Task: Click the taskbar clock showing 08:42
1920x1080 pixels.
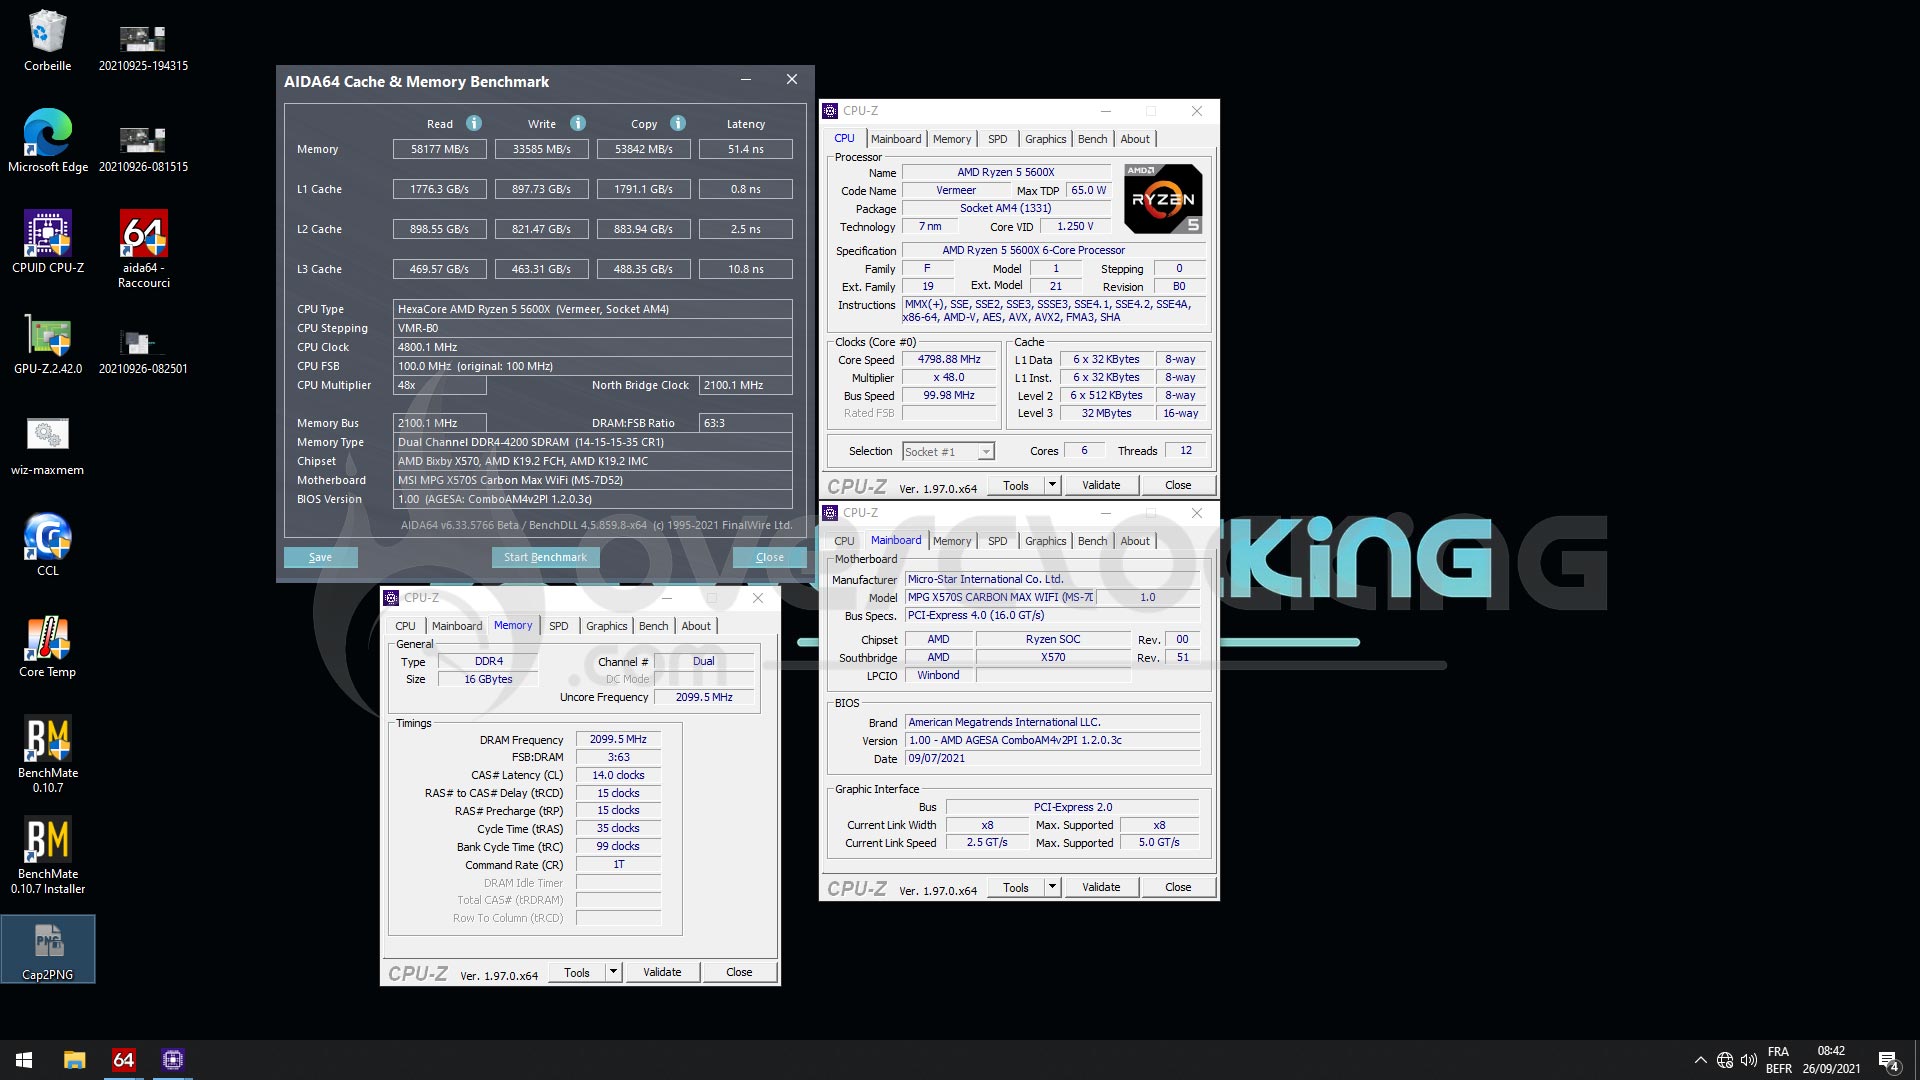Action: click(x=1831, y=1060)
